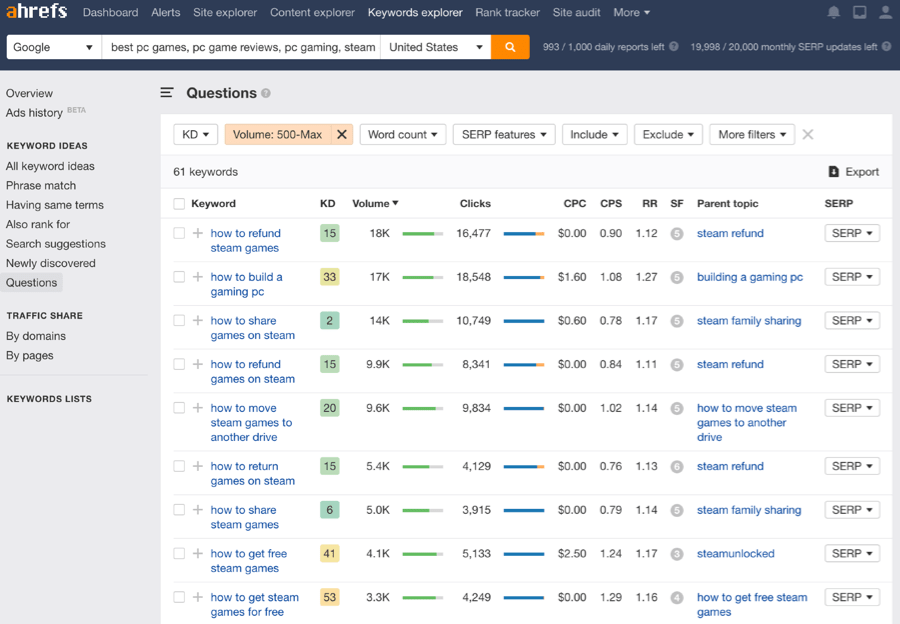Open Rank tracker in top navigation
The height and width of the screenshot is (624, 900).
pyautogui.click(x=507, y=12)
